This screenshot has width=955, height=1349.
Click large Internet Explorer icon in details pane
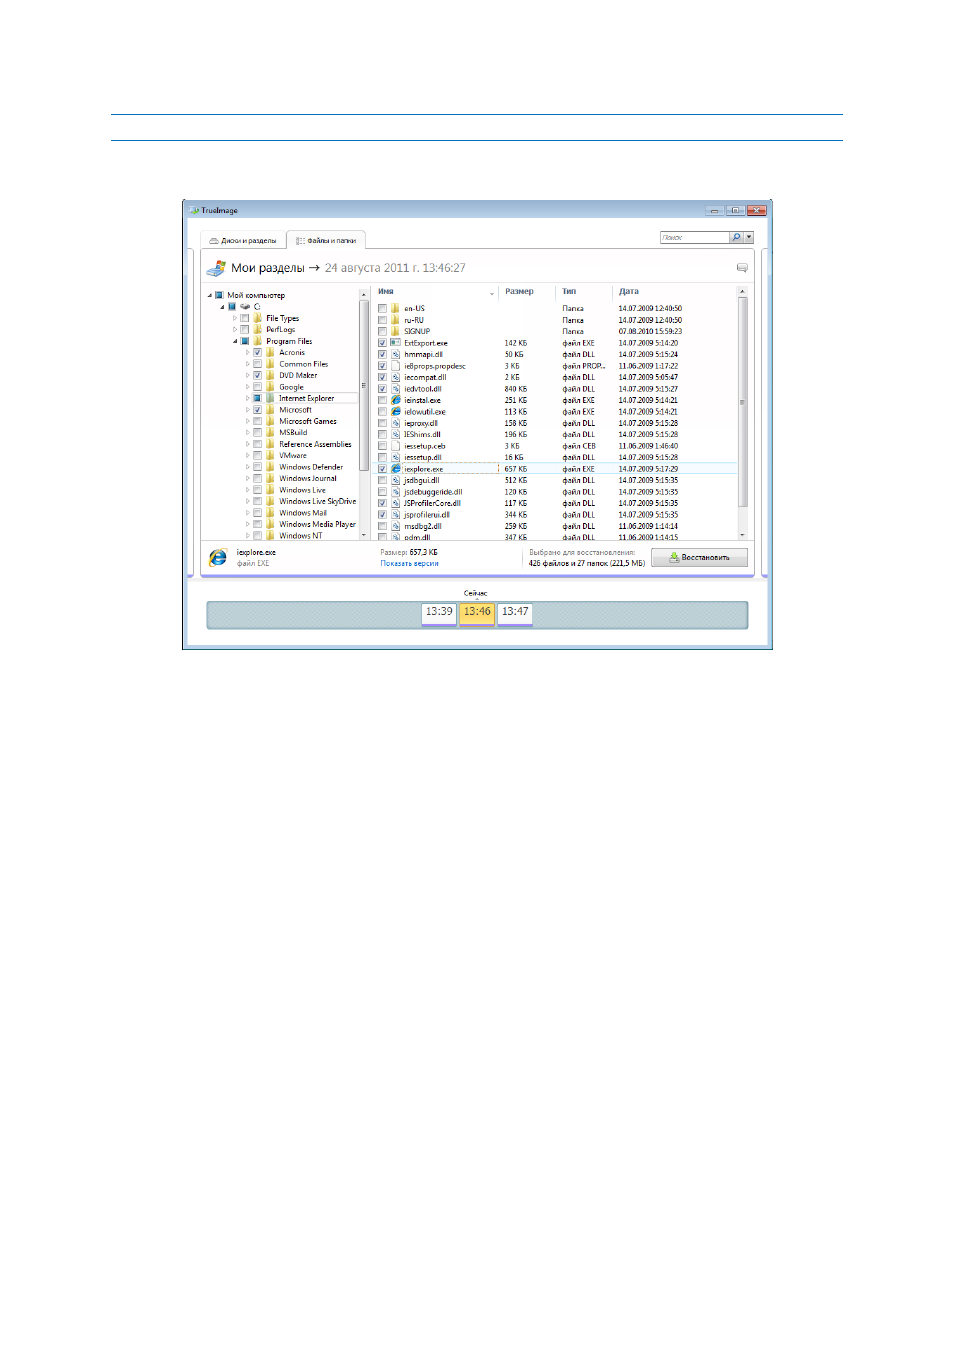pos(218,557)
